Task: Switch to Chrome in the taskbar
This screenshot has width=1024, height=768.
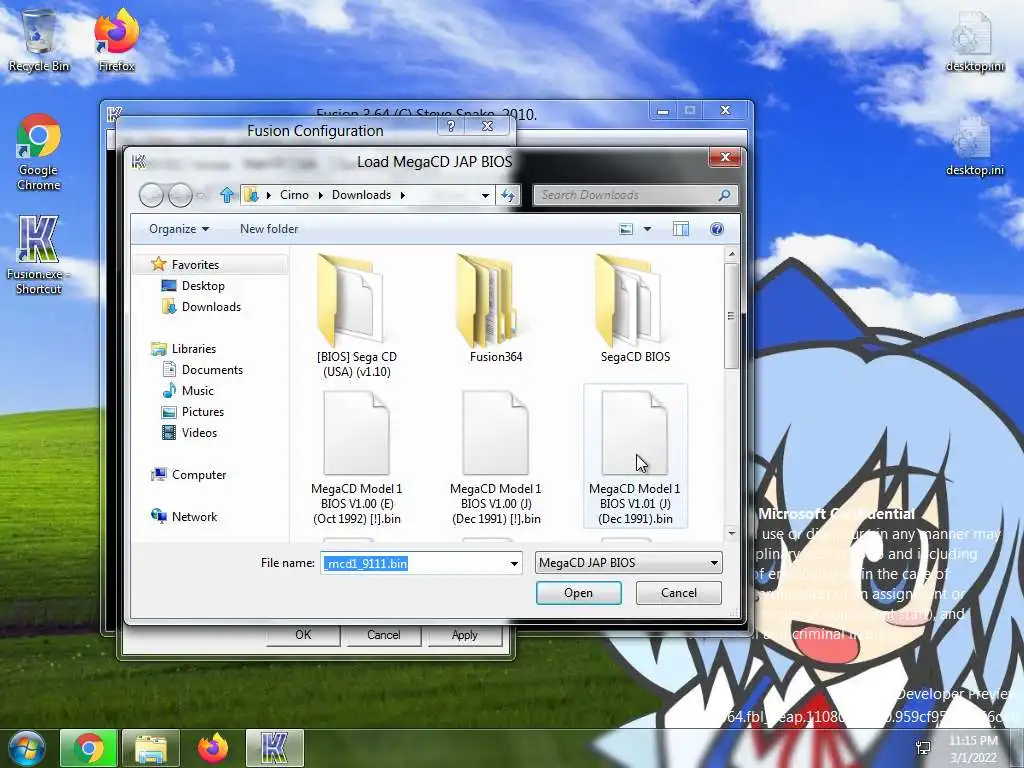Action: 89,748
